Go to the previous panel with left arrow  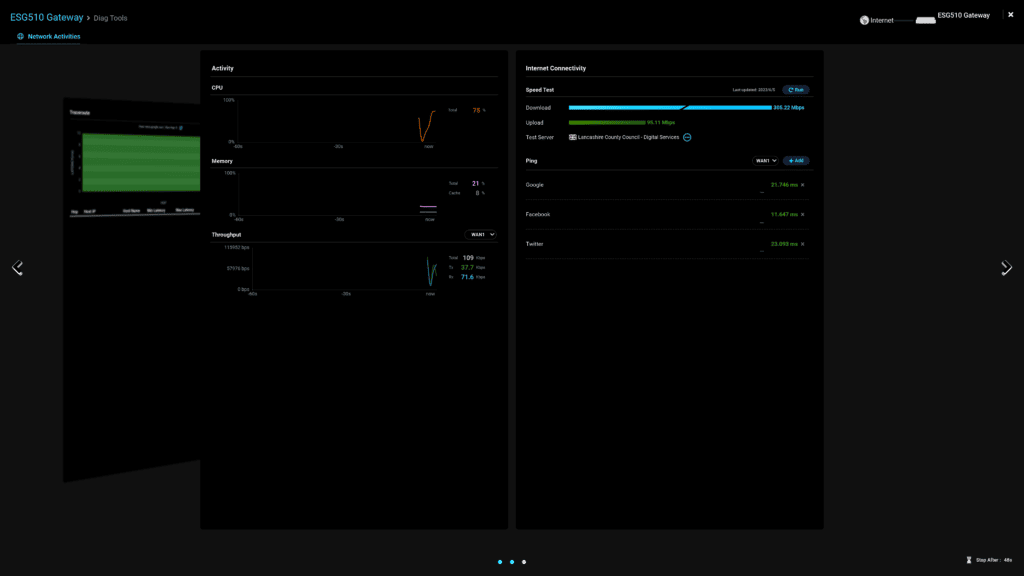point(17,268)
